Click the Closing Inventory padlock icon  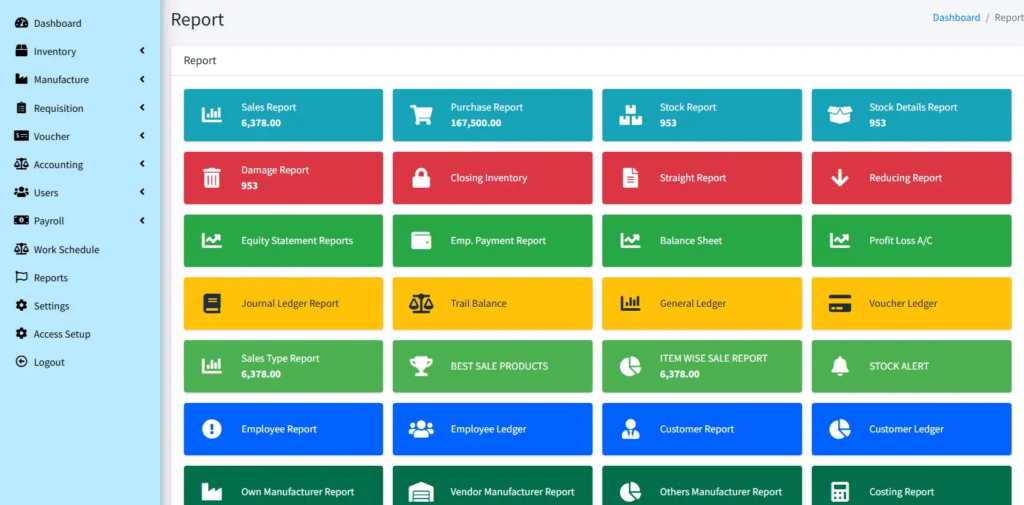coord(421,178)
